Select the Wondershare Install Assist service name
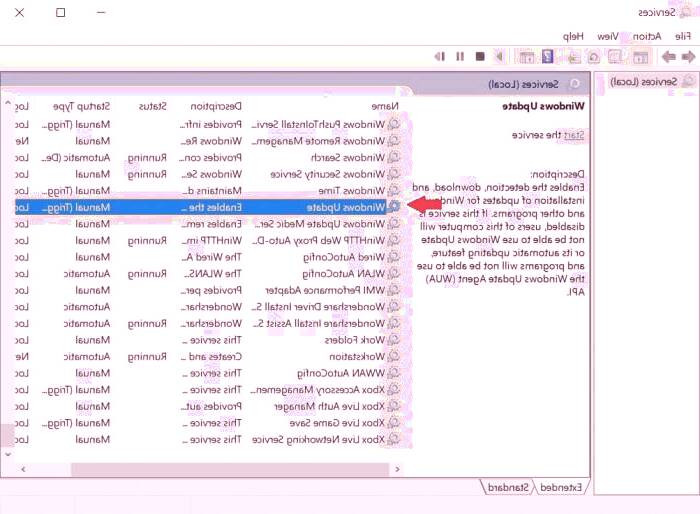Image resolution: width=700 pixels, height=514 pixels. (x=317, y=323)
